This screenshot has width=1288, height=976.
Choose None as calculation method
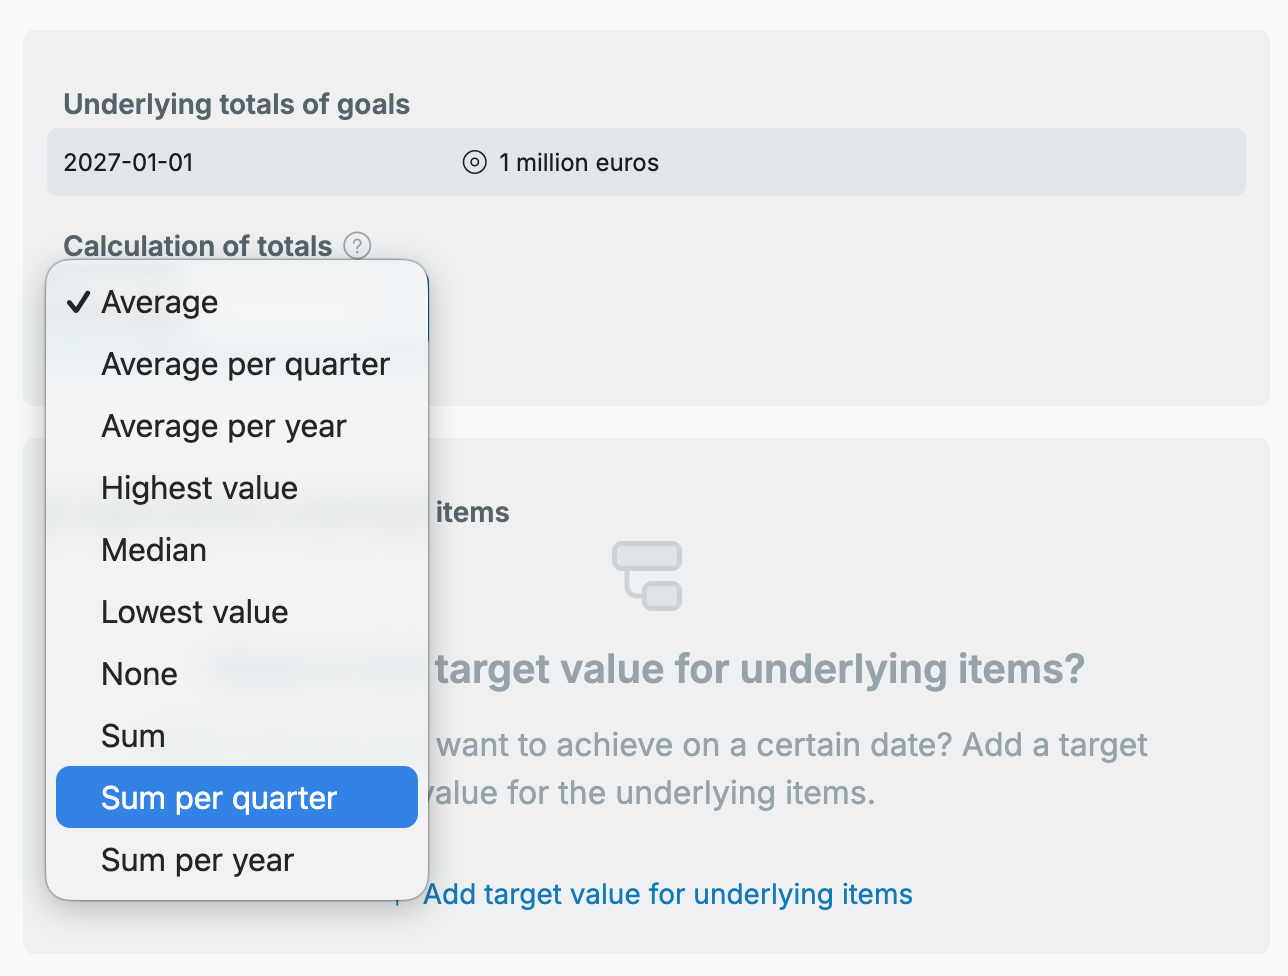pos(140,674)
